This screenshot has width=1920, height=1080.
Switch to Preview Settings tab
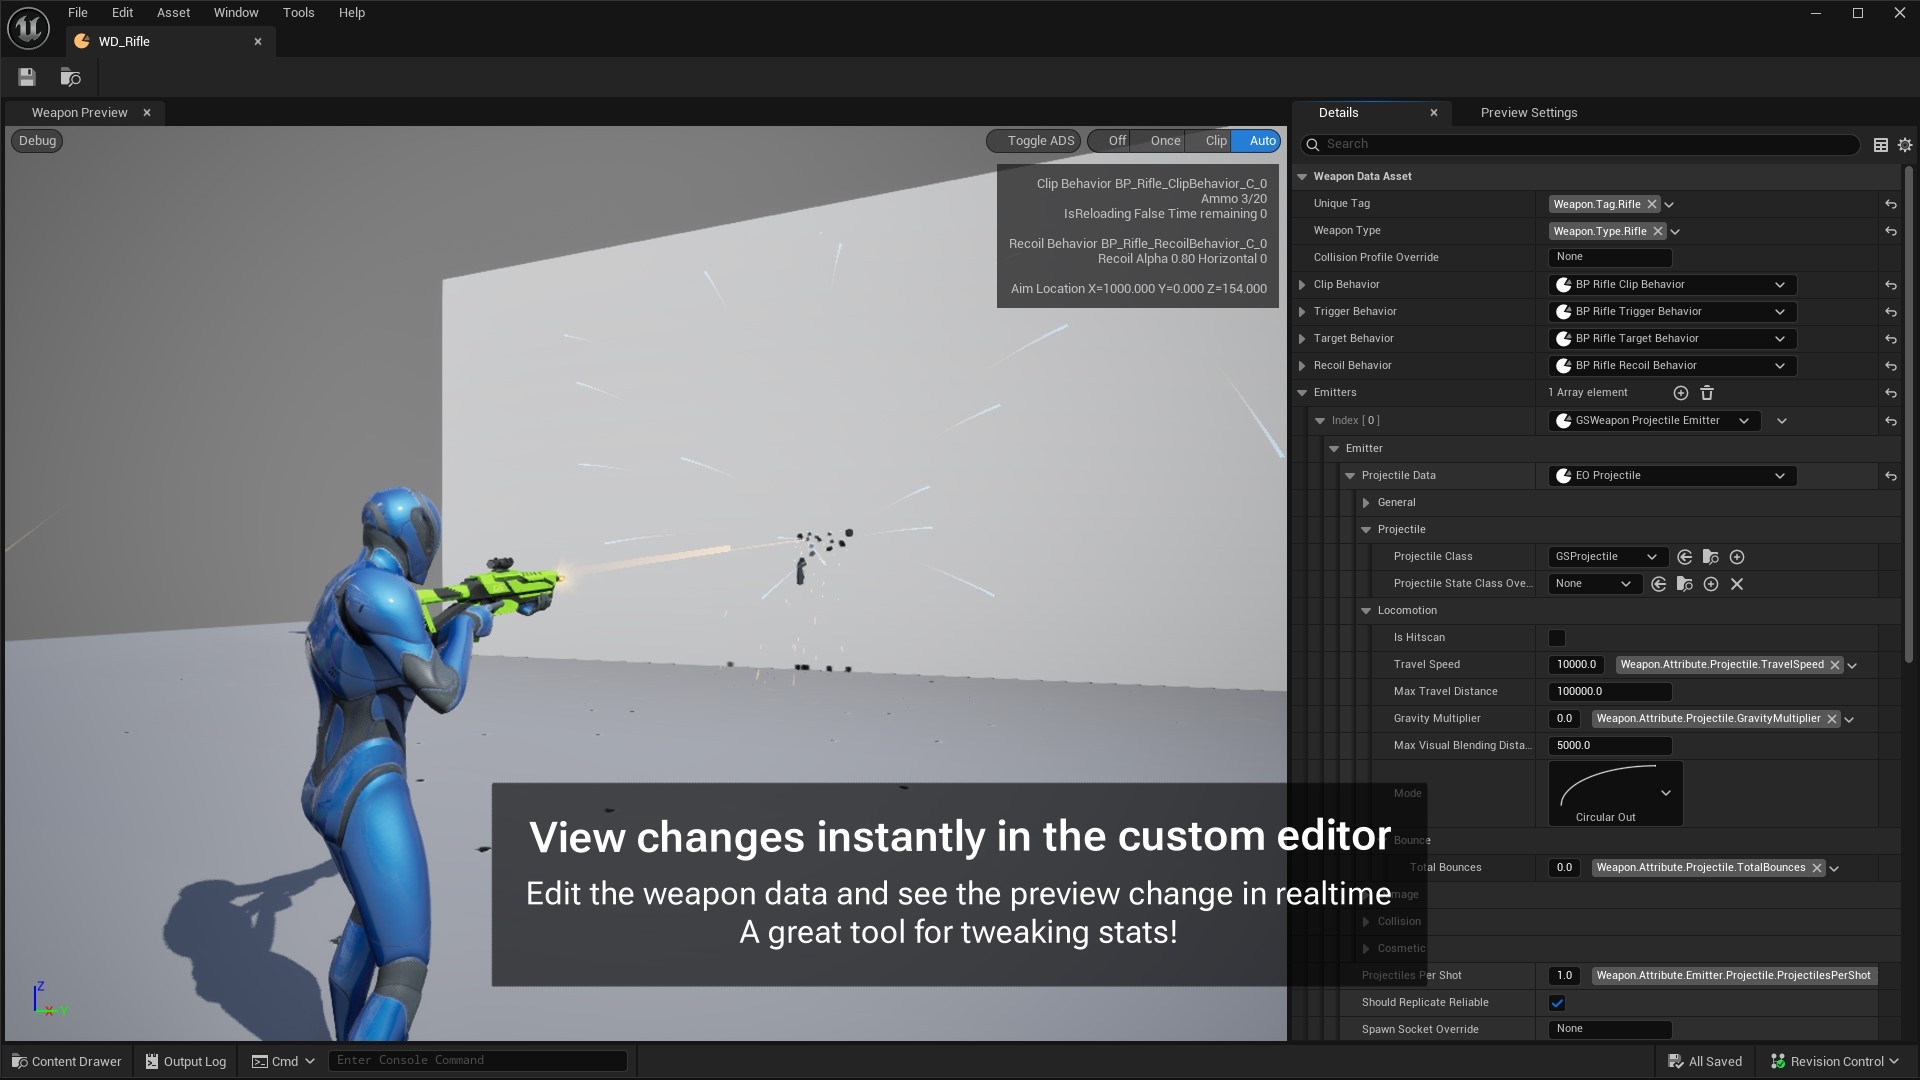[1528, 113]
